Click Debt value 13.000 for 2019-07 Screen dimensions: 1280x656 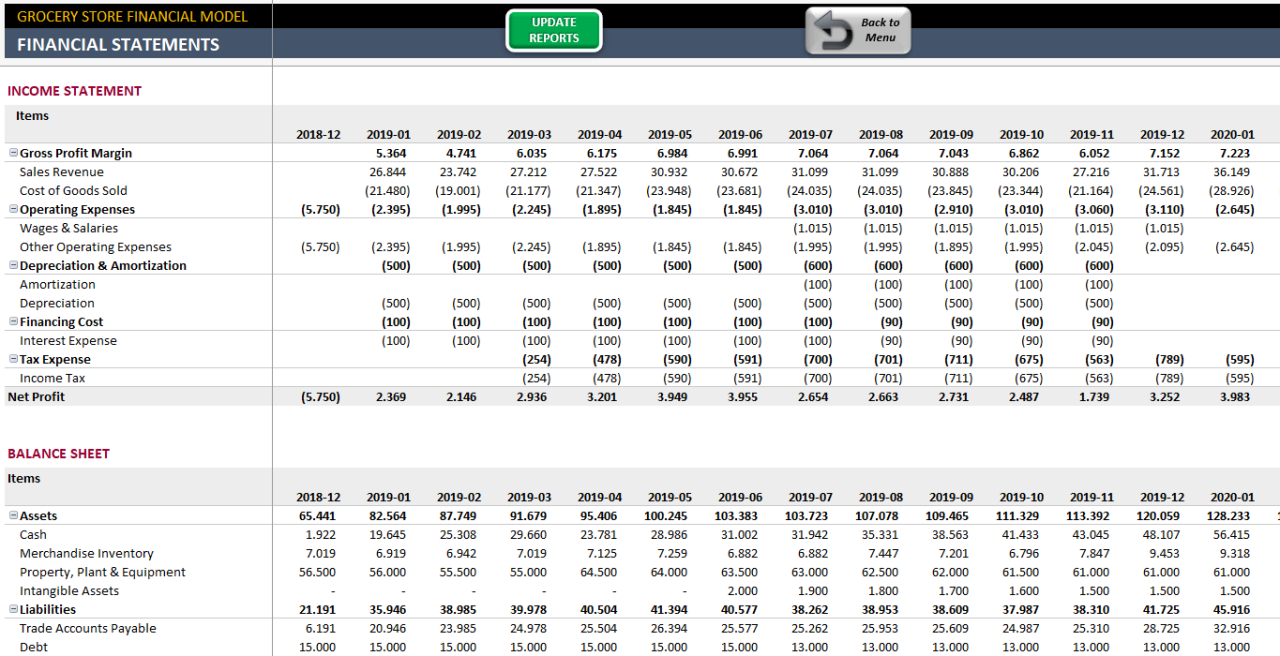810,647
